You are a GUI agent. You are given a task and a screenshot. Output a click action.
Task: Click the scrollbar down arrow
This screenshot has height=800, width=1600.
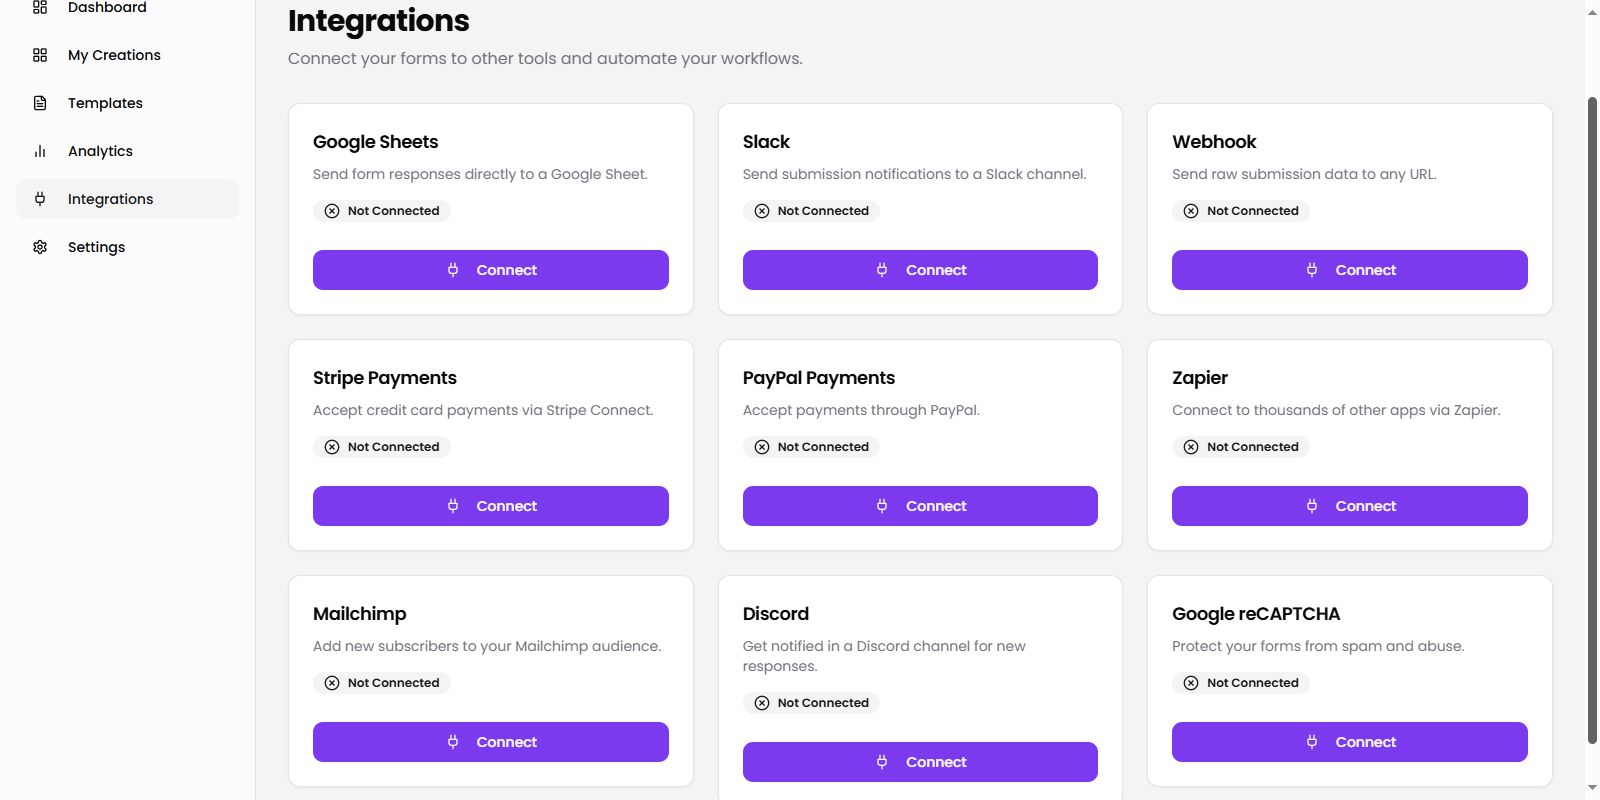(x=1592, y=788)
